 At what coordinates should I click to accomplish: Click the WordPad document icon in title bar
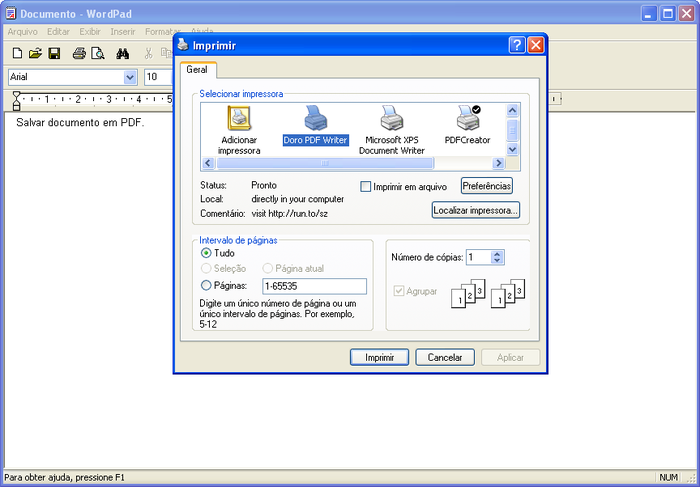pos(10,13)
